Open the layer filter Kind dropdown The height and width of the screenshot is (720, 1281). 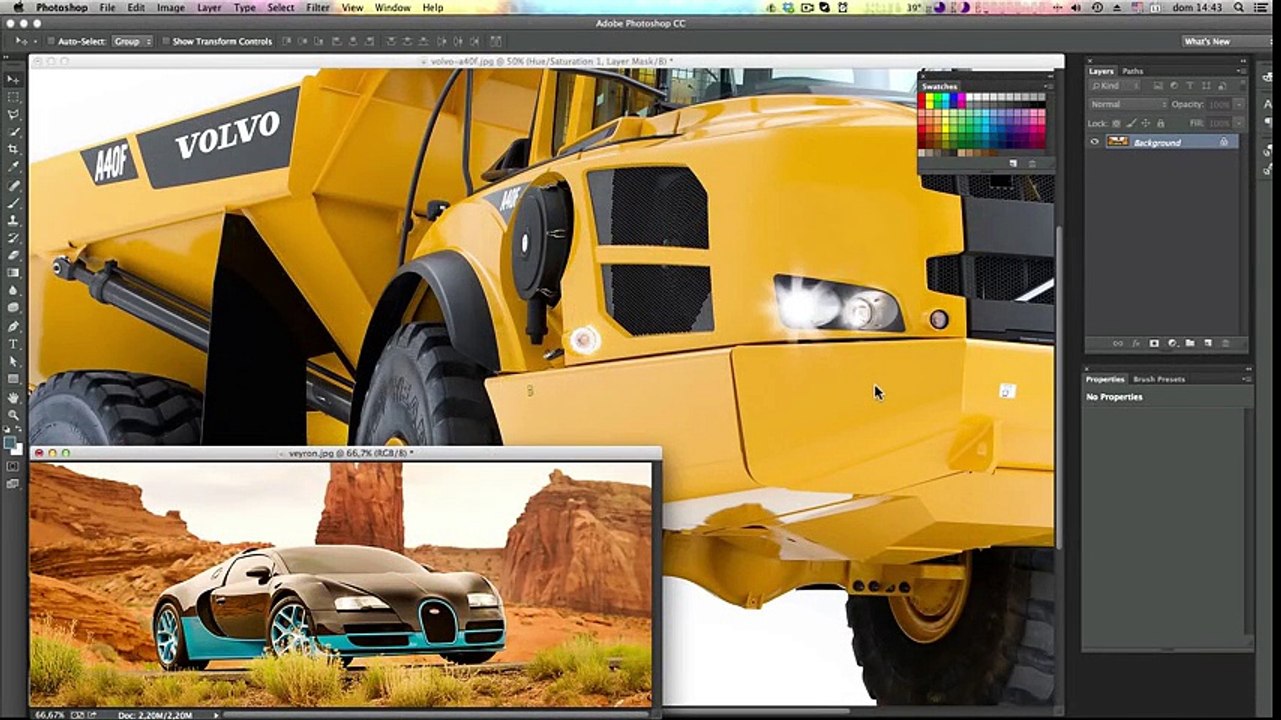(x=1116, y=86)
